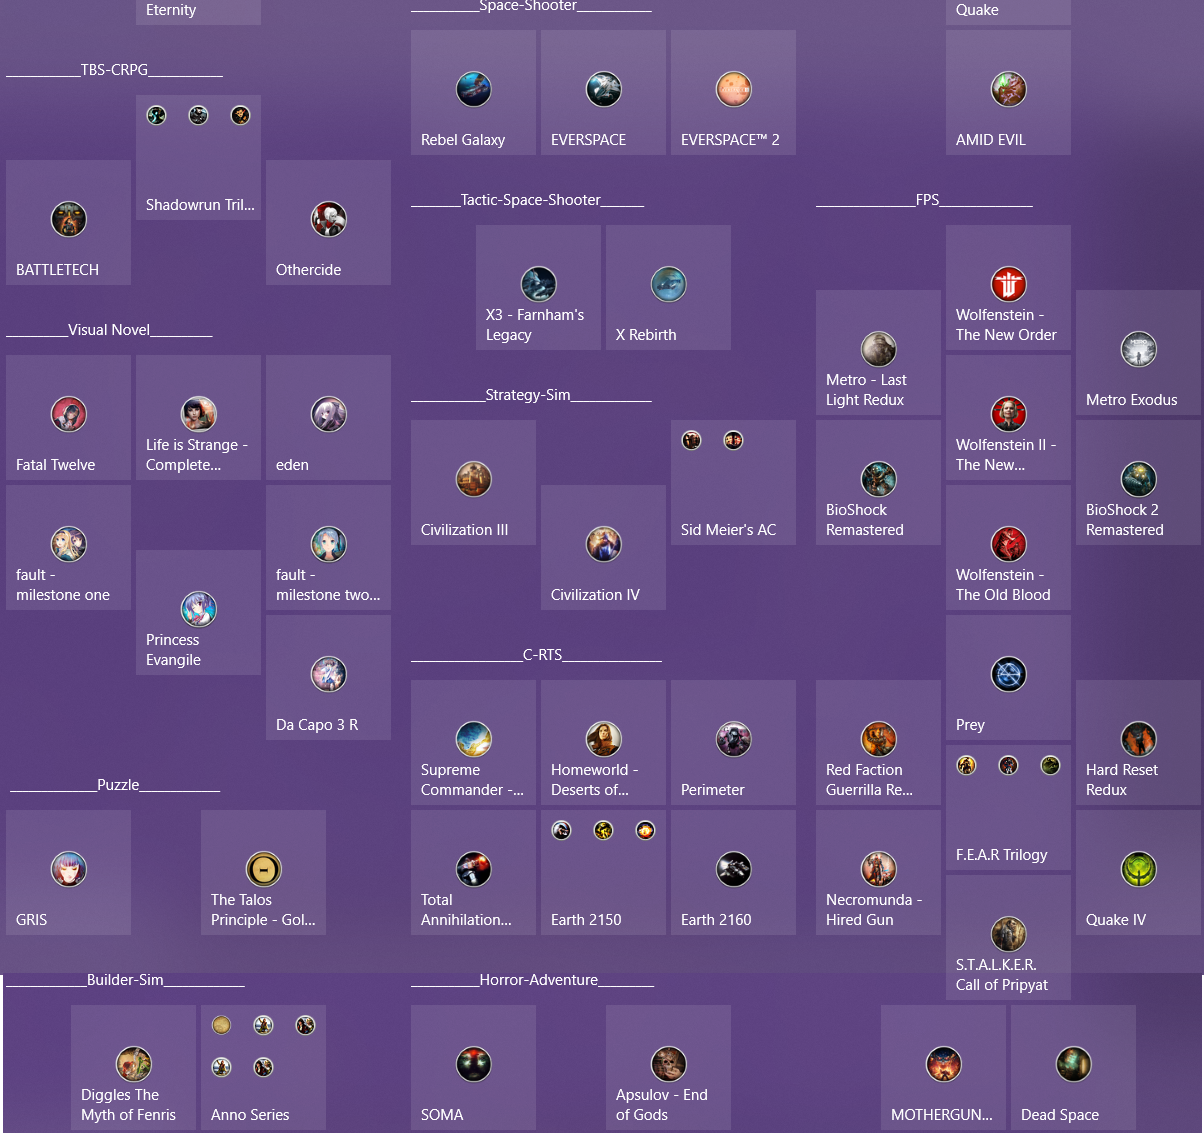
Task: Start Metro - Last Light Redux
Action: 878,352
